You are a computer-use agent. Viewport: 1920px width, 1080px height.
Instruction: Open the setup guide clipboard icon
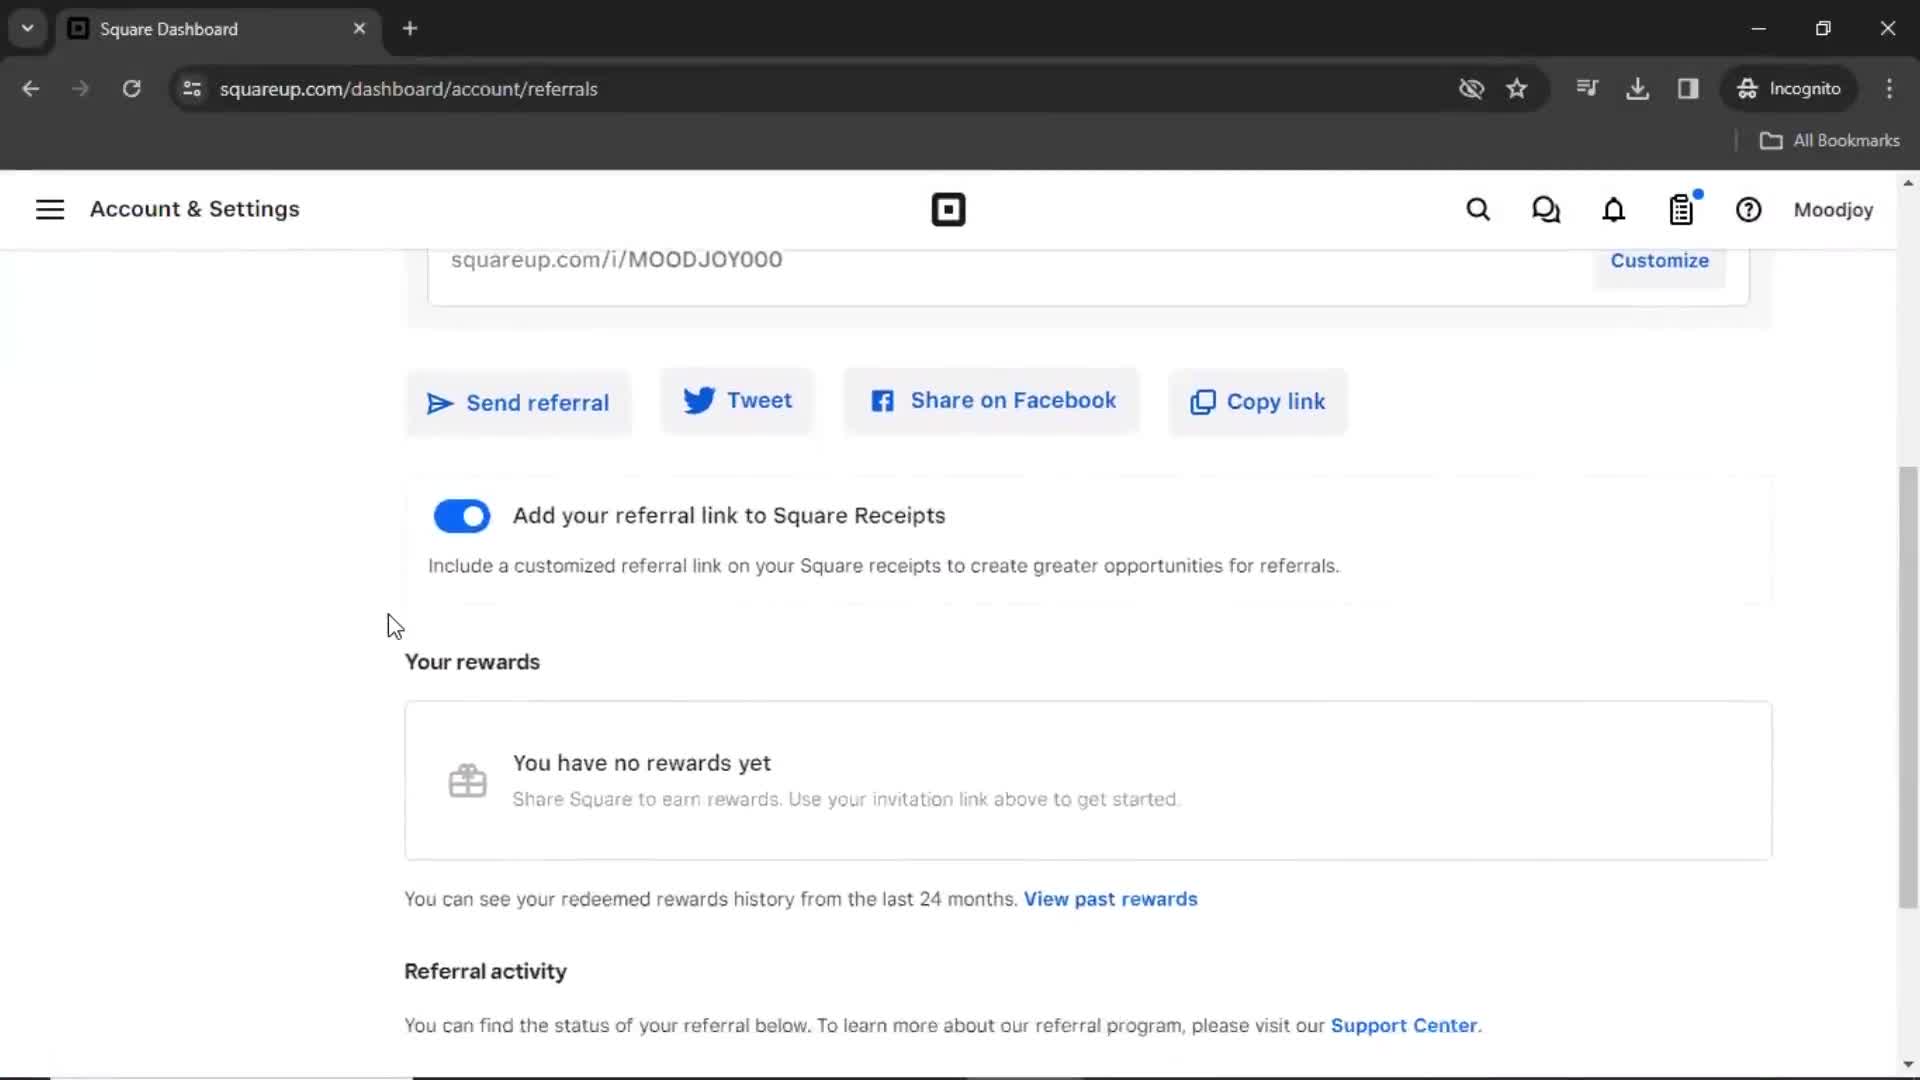click(1682, 209)
